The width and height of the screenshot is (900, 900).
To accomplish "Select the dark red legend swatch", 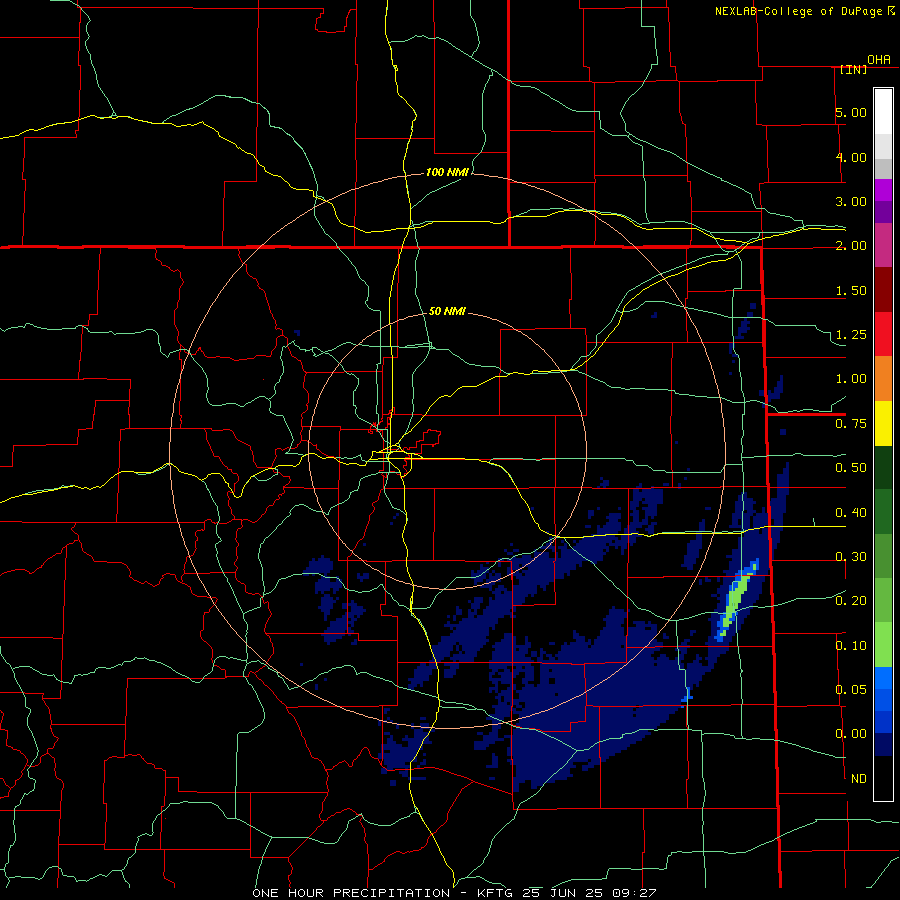I will [x=883, y=290].
